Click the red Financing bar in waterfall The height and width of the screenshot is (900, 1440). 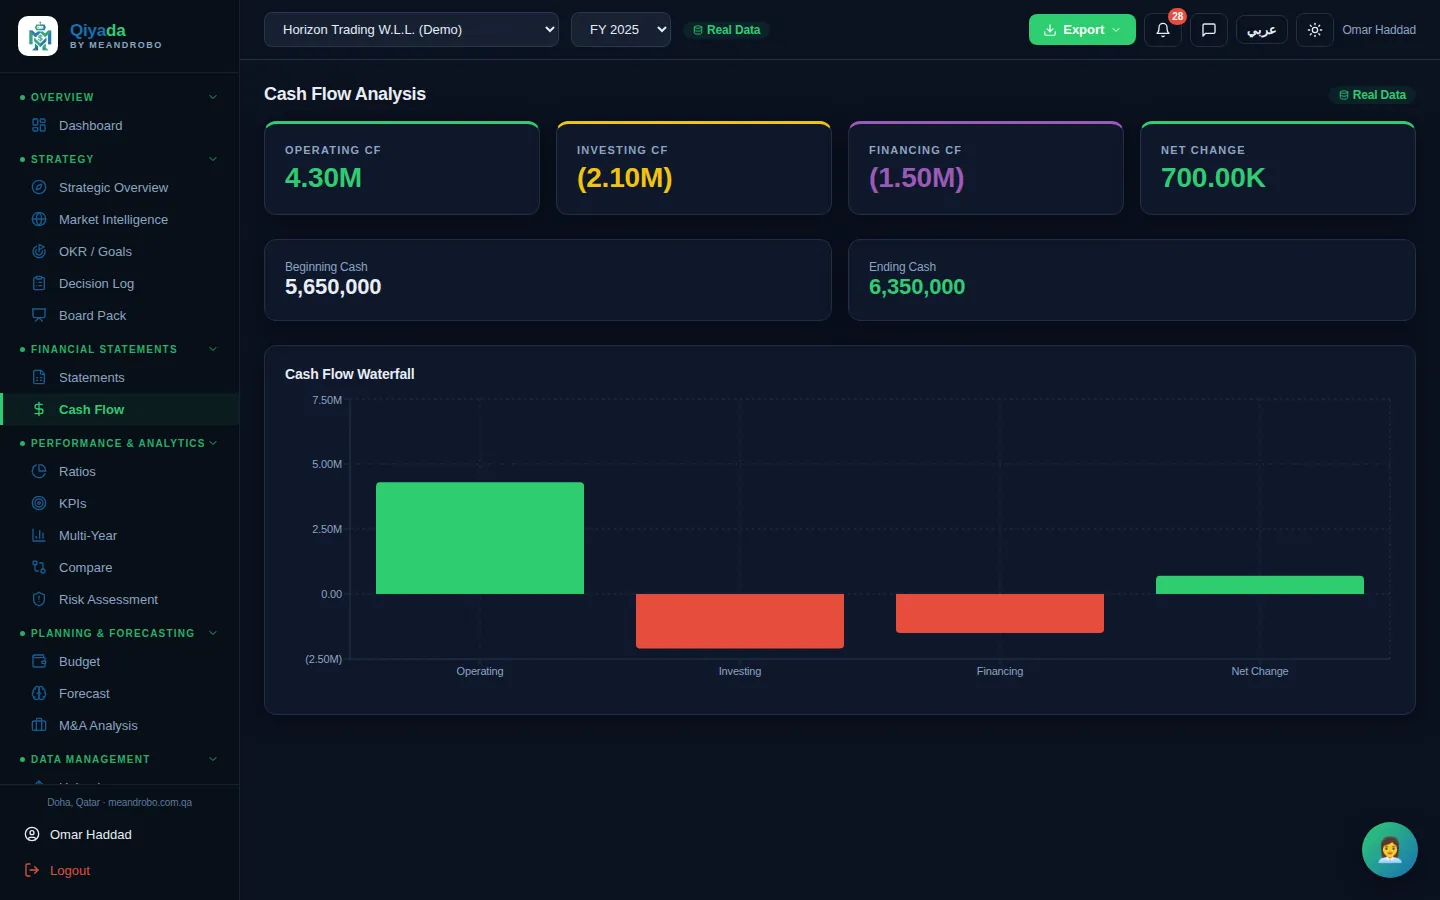click(1000, 613)
